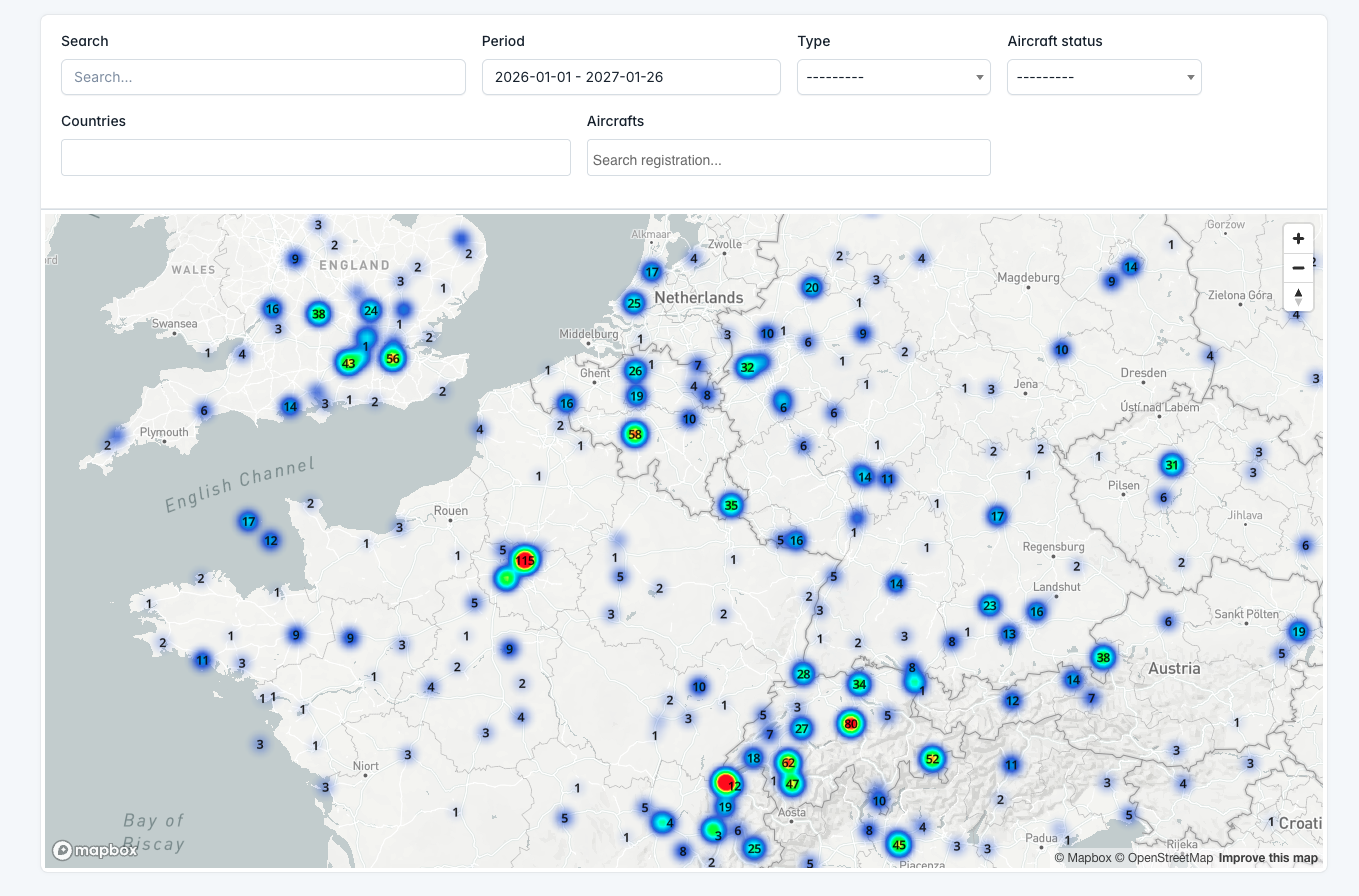Click the Mapbox attribution link
The height and width of the screenshot is (896, 1359).
(1082, 858)
